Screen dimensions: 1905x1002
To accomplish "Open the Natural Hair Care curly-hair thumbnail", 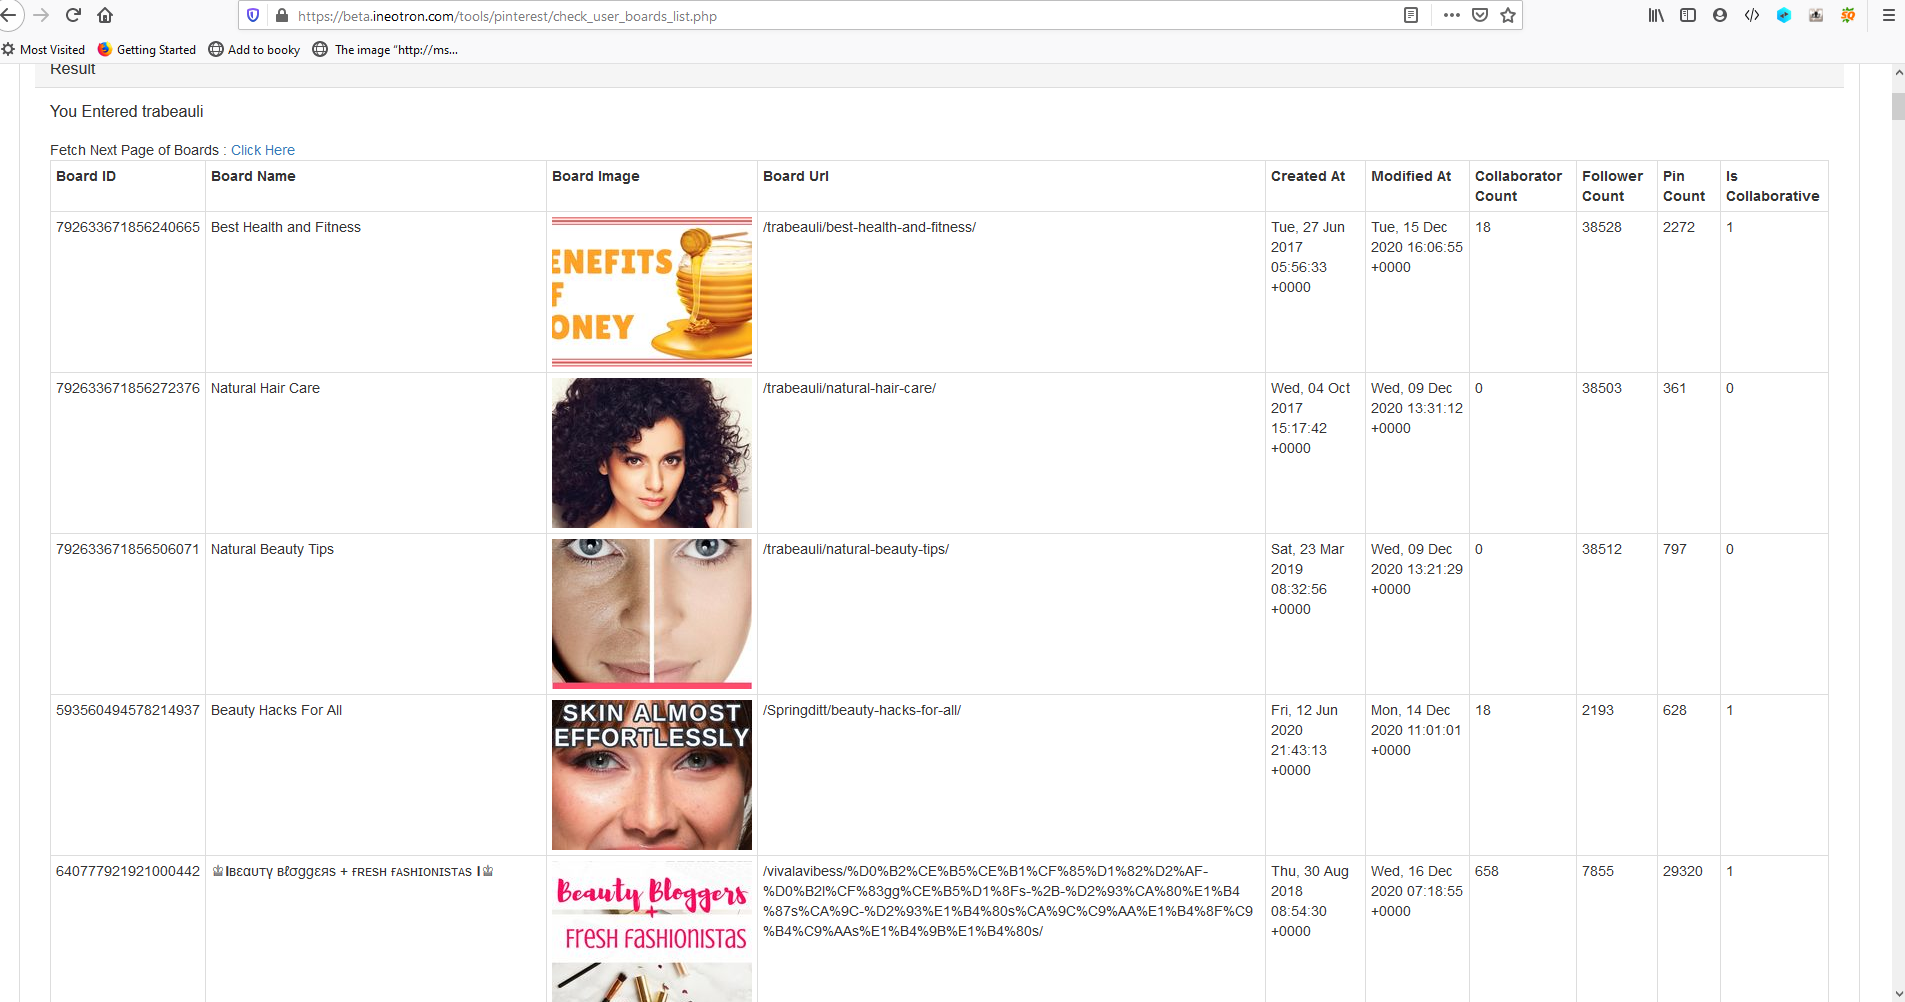I will pos(652,453).
